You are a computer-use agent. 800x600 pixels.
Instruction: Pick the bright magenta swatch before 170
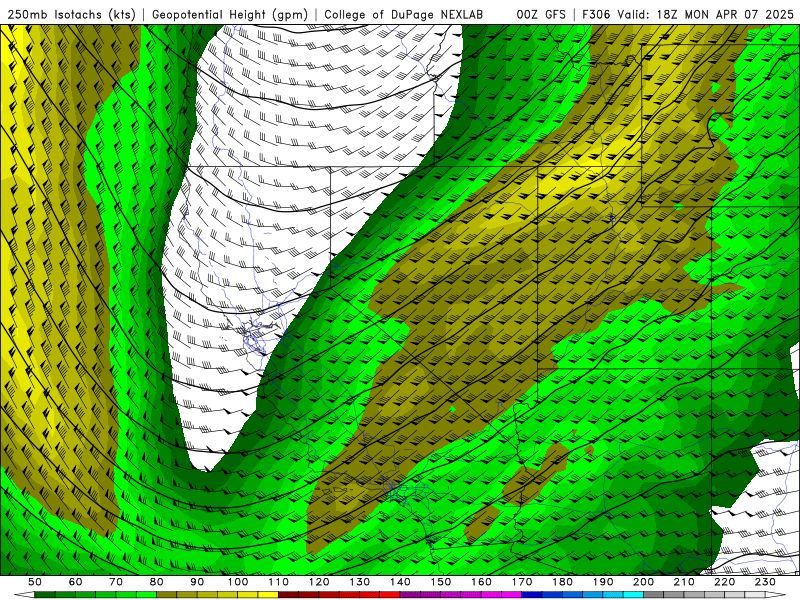[511, 595]
